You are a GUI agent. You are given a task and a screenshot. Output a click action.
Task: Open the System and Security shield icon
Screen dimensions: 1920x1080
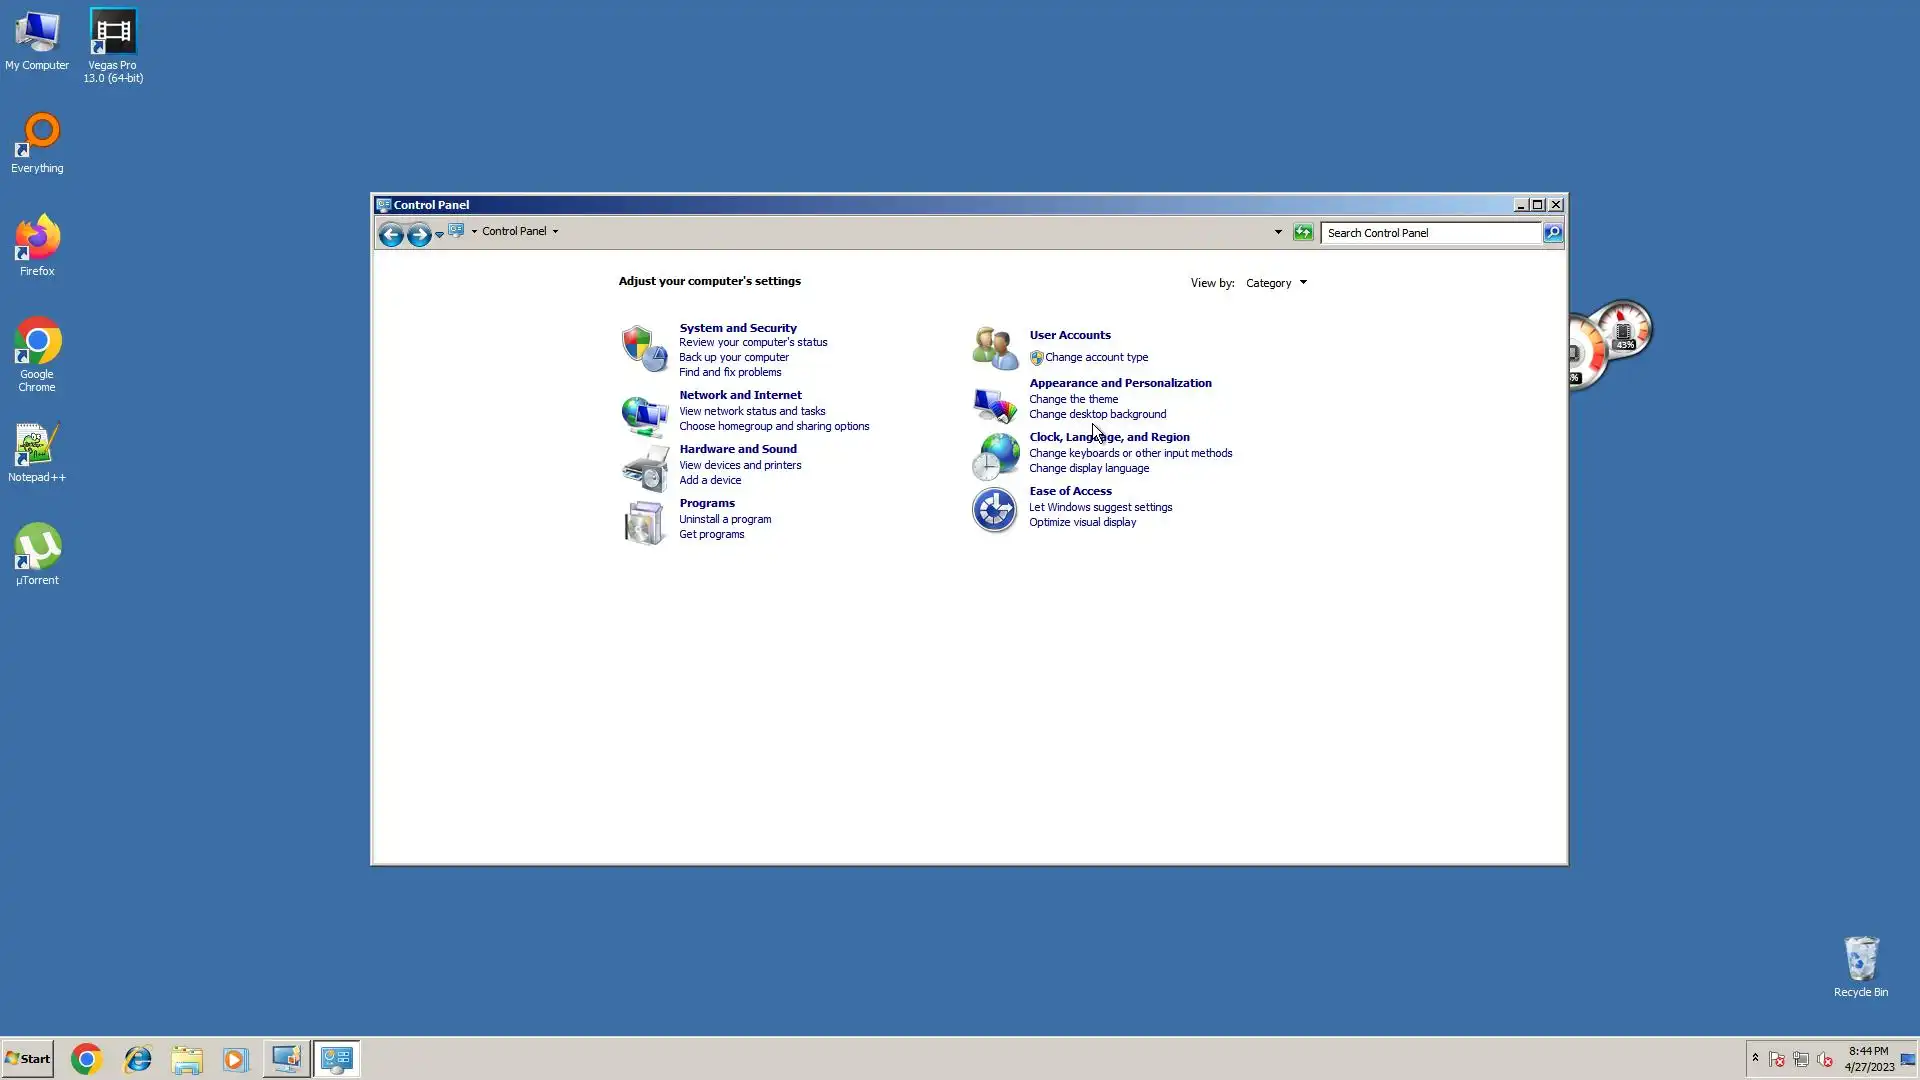(643, 349)
